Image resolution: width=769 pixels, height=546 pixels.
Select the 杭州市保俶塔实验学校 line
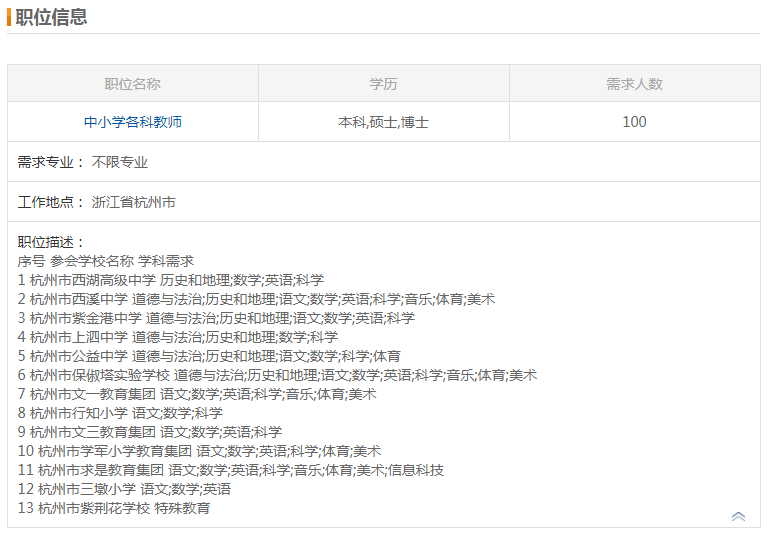point(278,375)
